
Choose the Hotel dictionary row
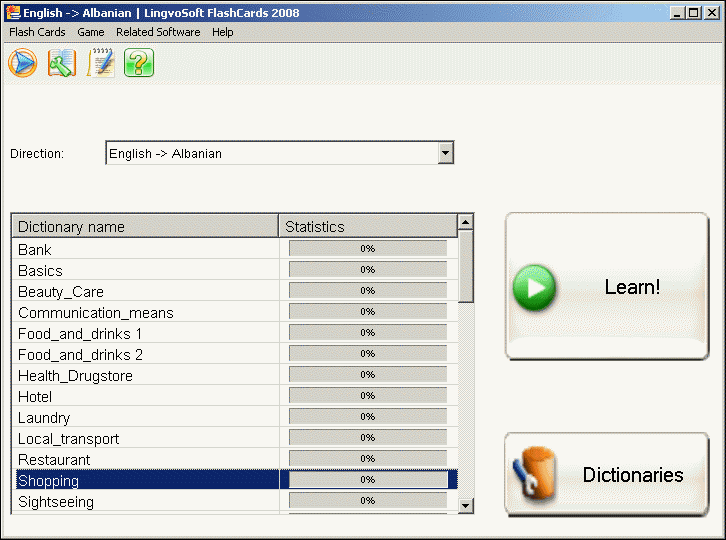coord(235,396)
